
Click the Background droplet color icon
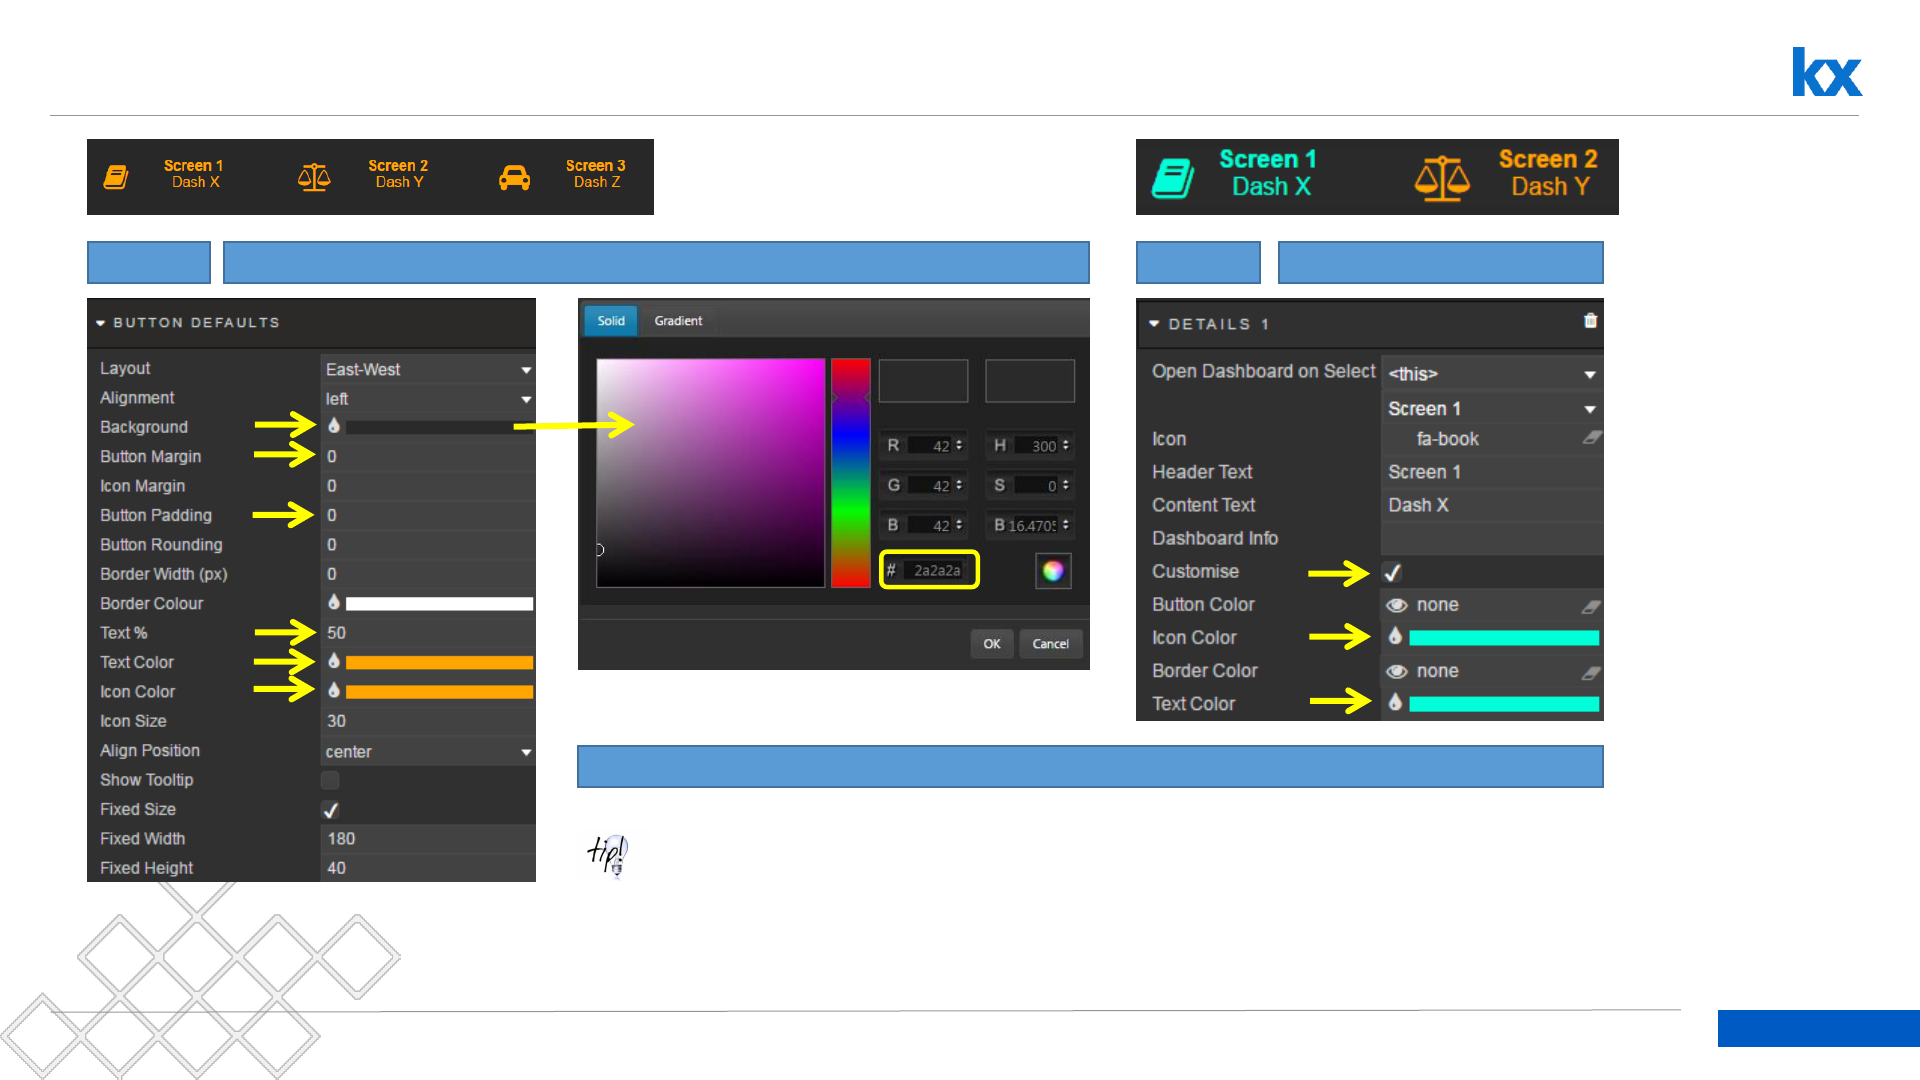(334, 426)
